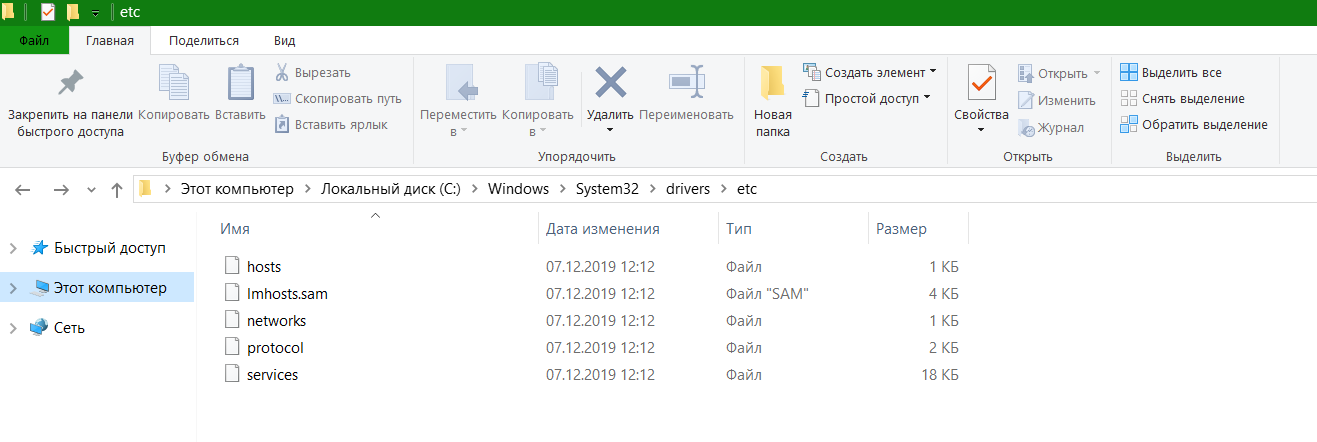
Task: Expand Сеть tree node
Action: click(13, 328)
